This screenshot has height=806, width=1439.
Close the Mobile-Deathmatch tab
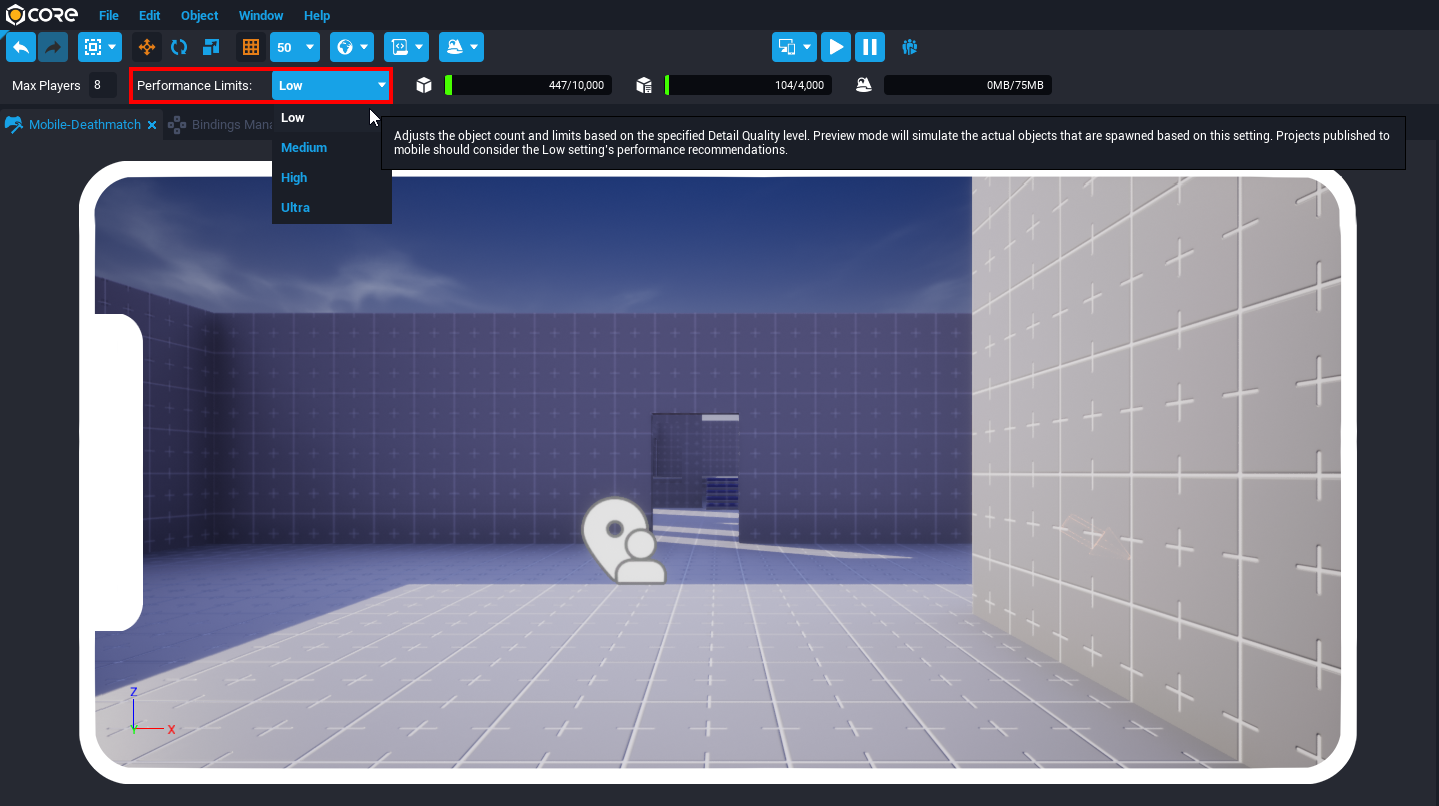coord(152,125)
